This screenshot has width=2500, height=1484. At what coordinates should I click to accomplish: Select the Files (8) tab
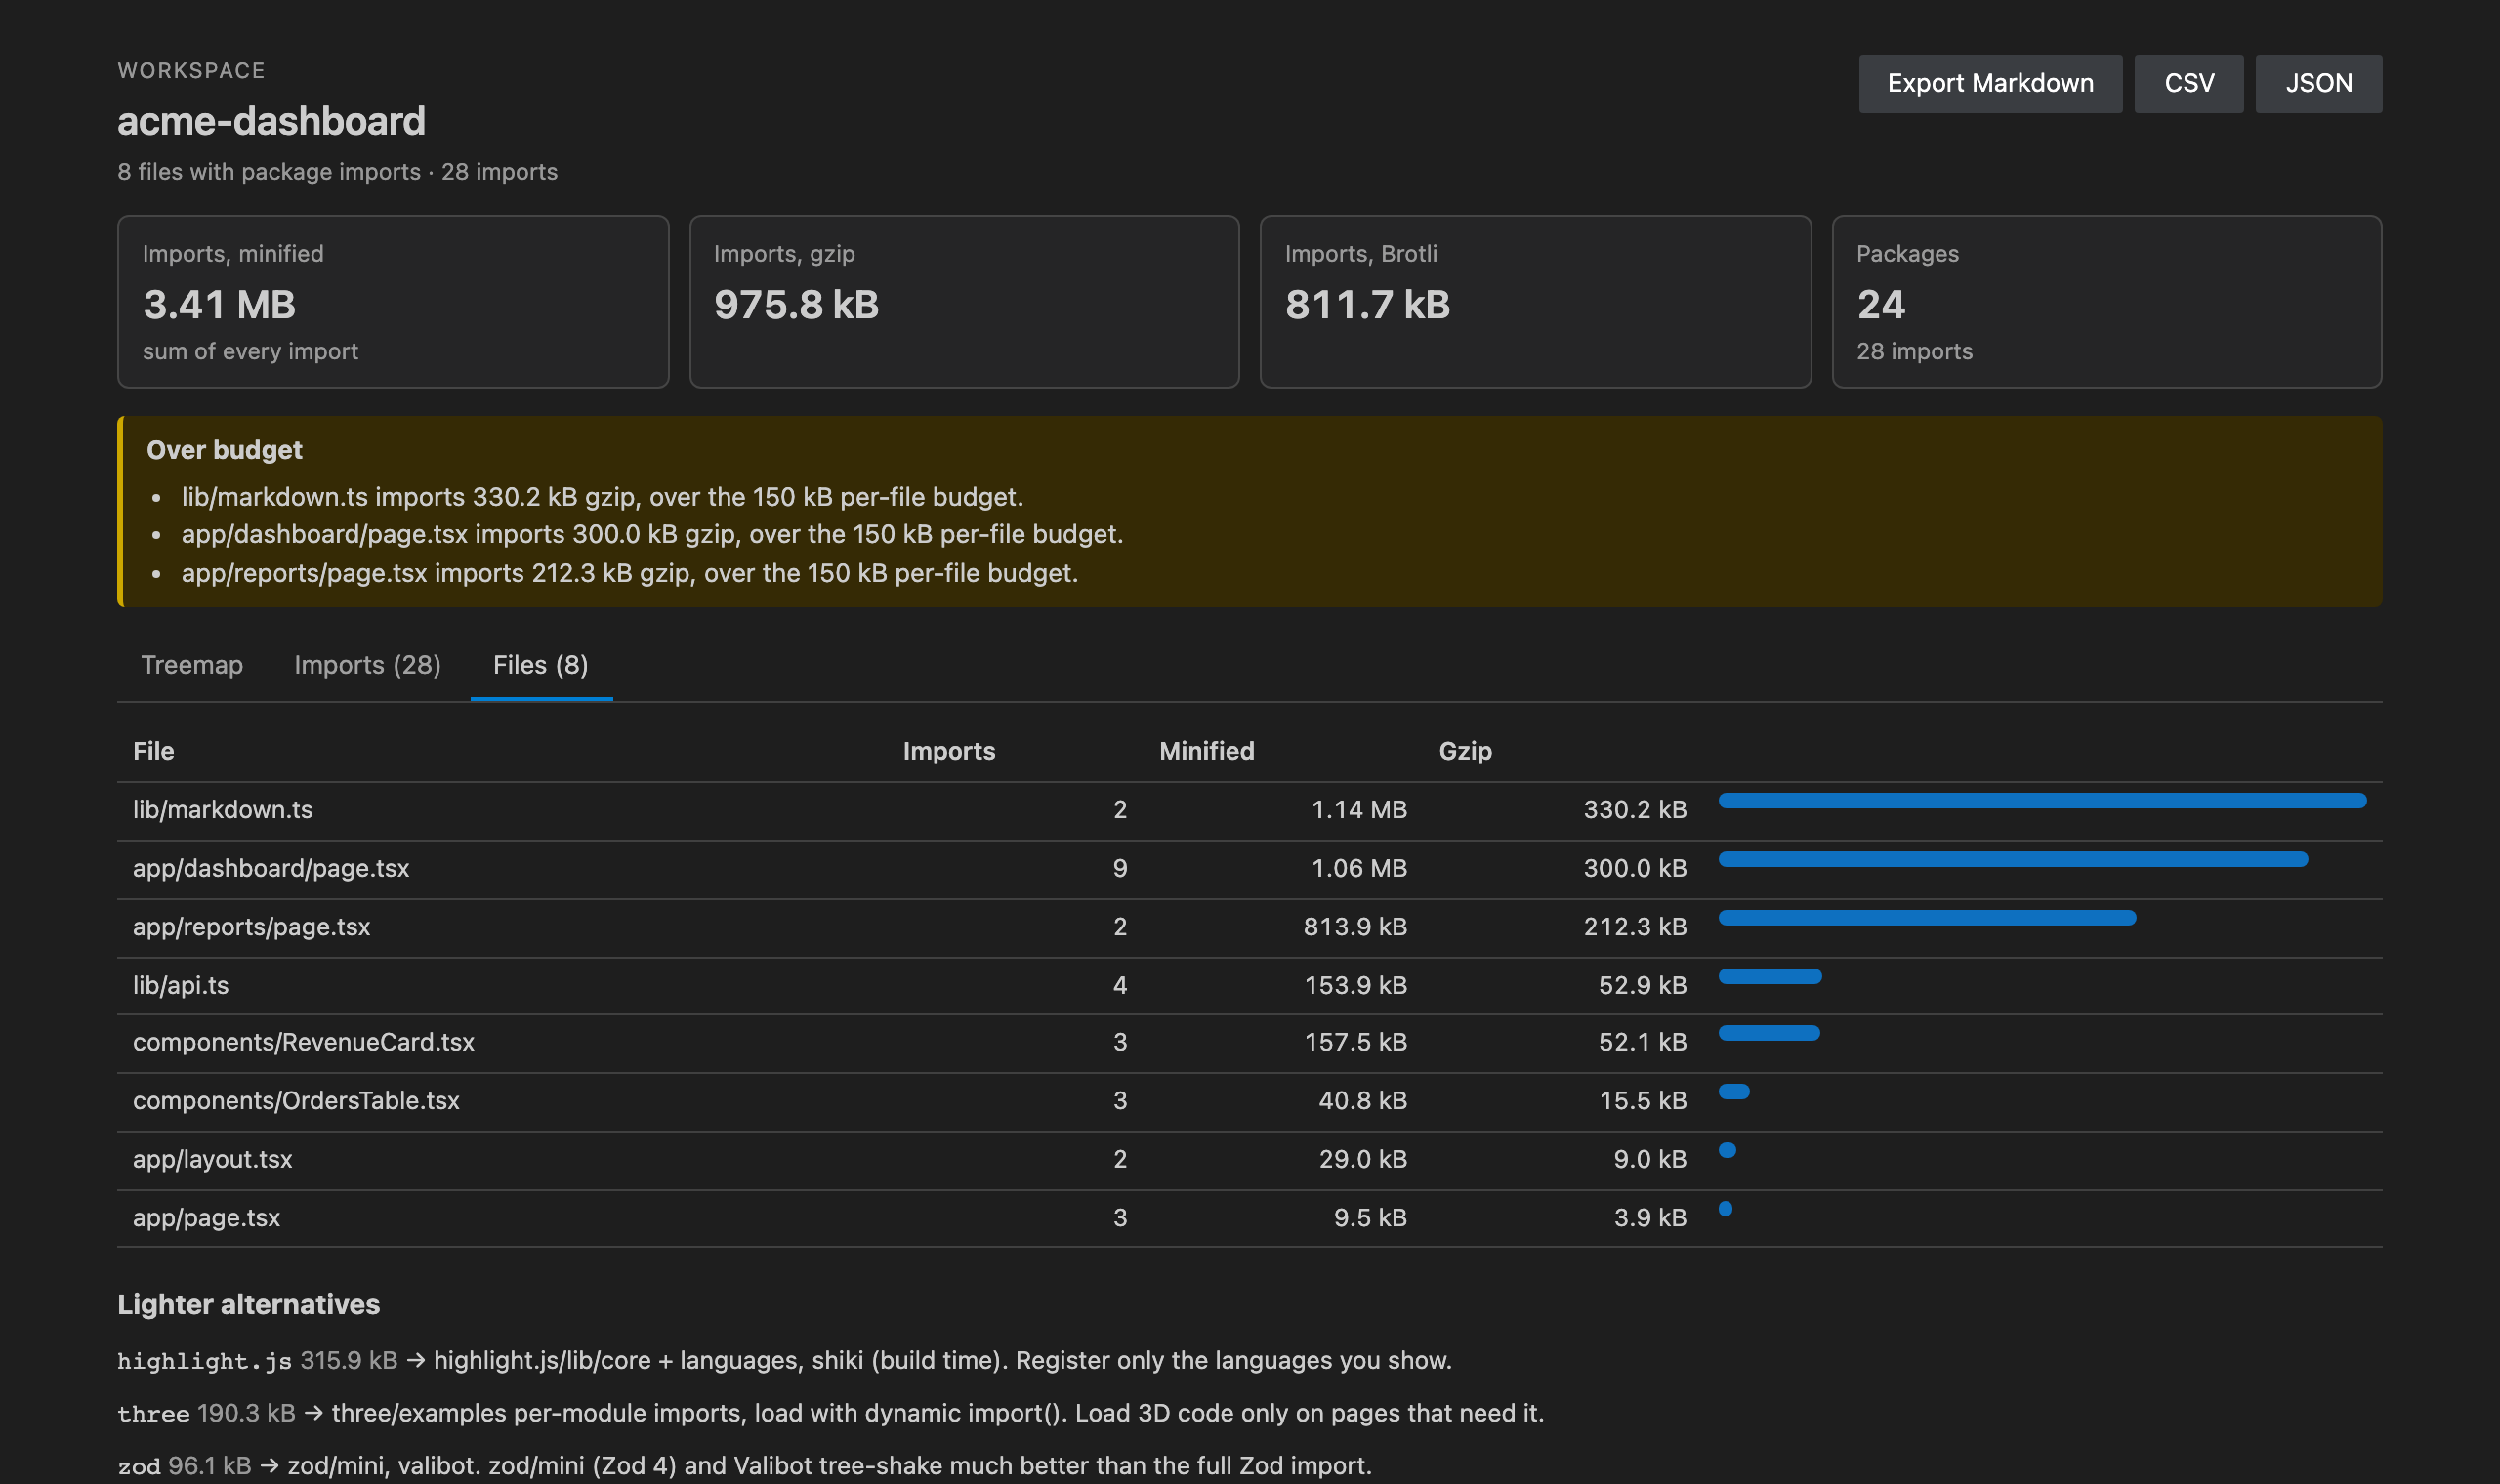click(x=541, y=665)
